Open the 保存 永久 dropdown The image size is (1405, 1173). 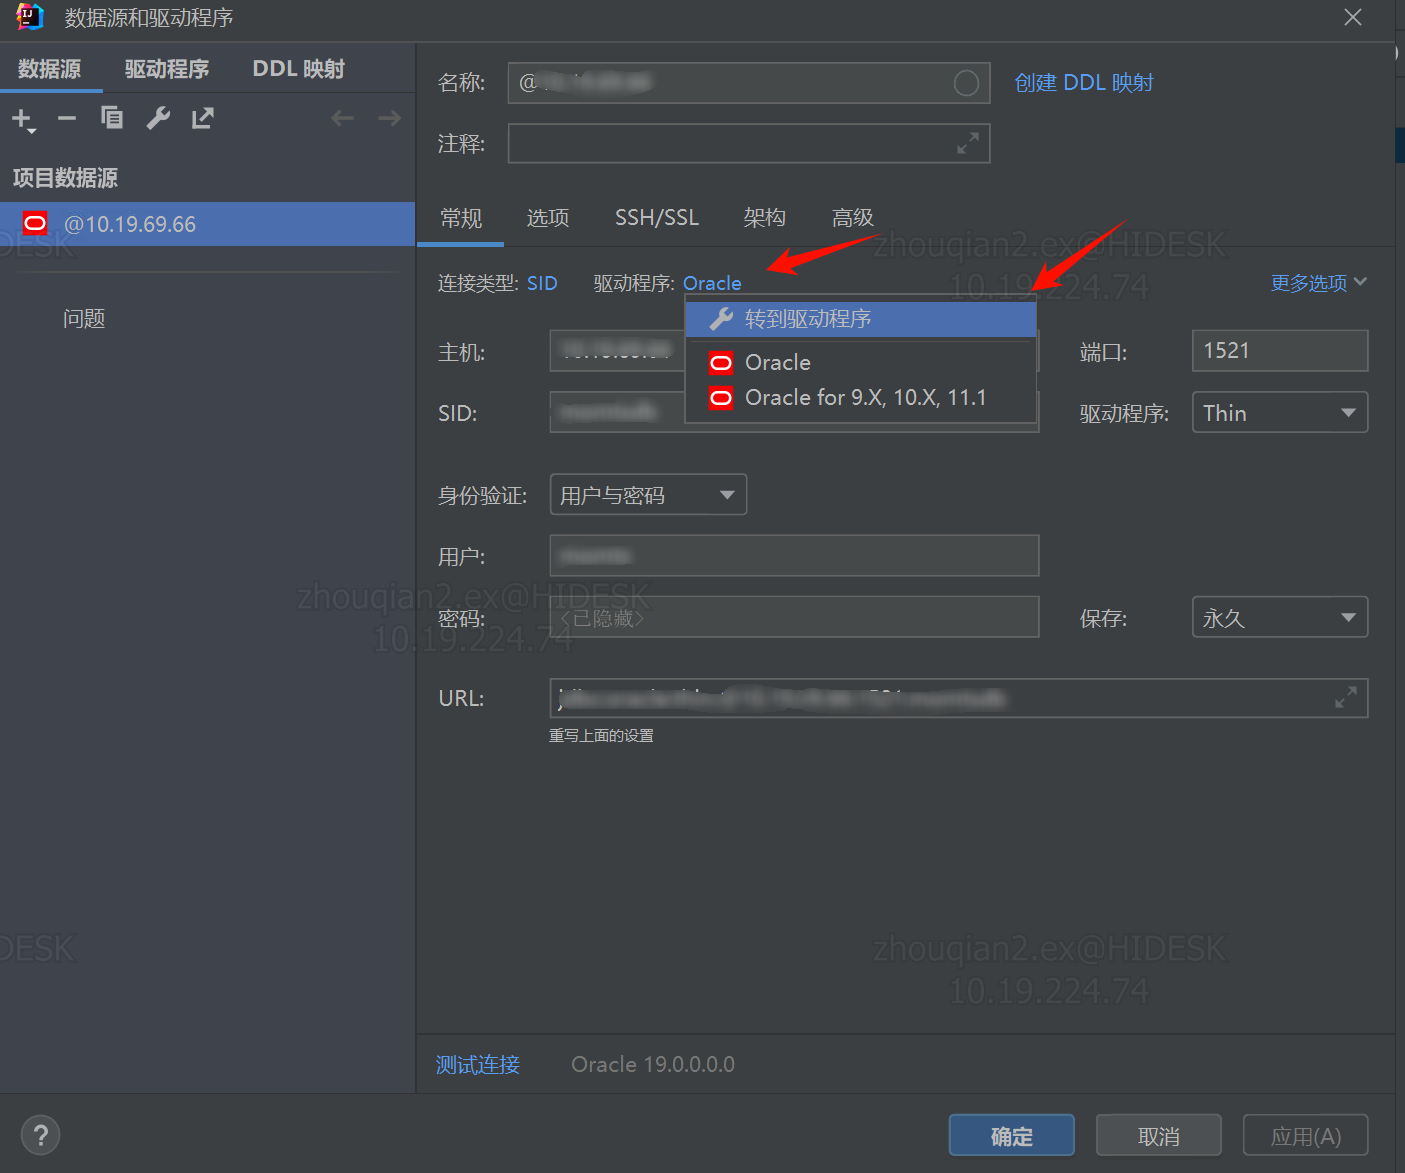(x=1280, y=618)
